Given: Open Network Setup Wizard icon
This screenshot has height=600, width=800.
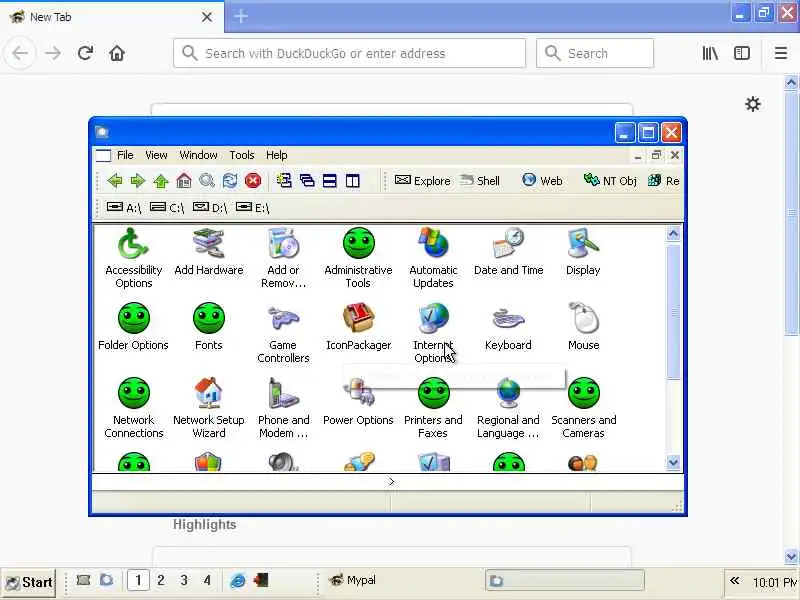Looking at the screenshot, I should click(x=209, y=408).
